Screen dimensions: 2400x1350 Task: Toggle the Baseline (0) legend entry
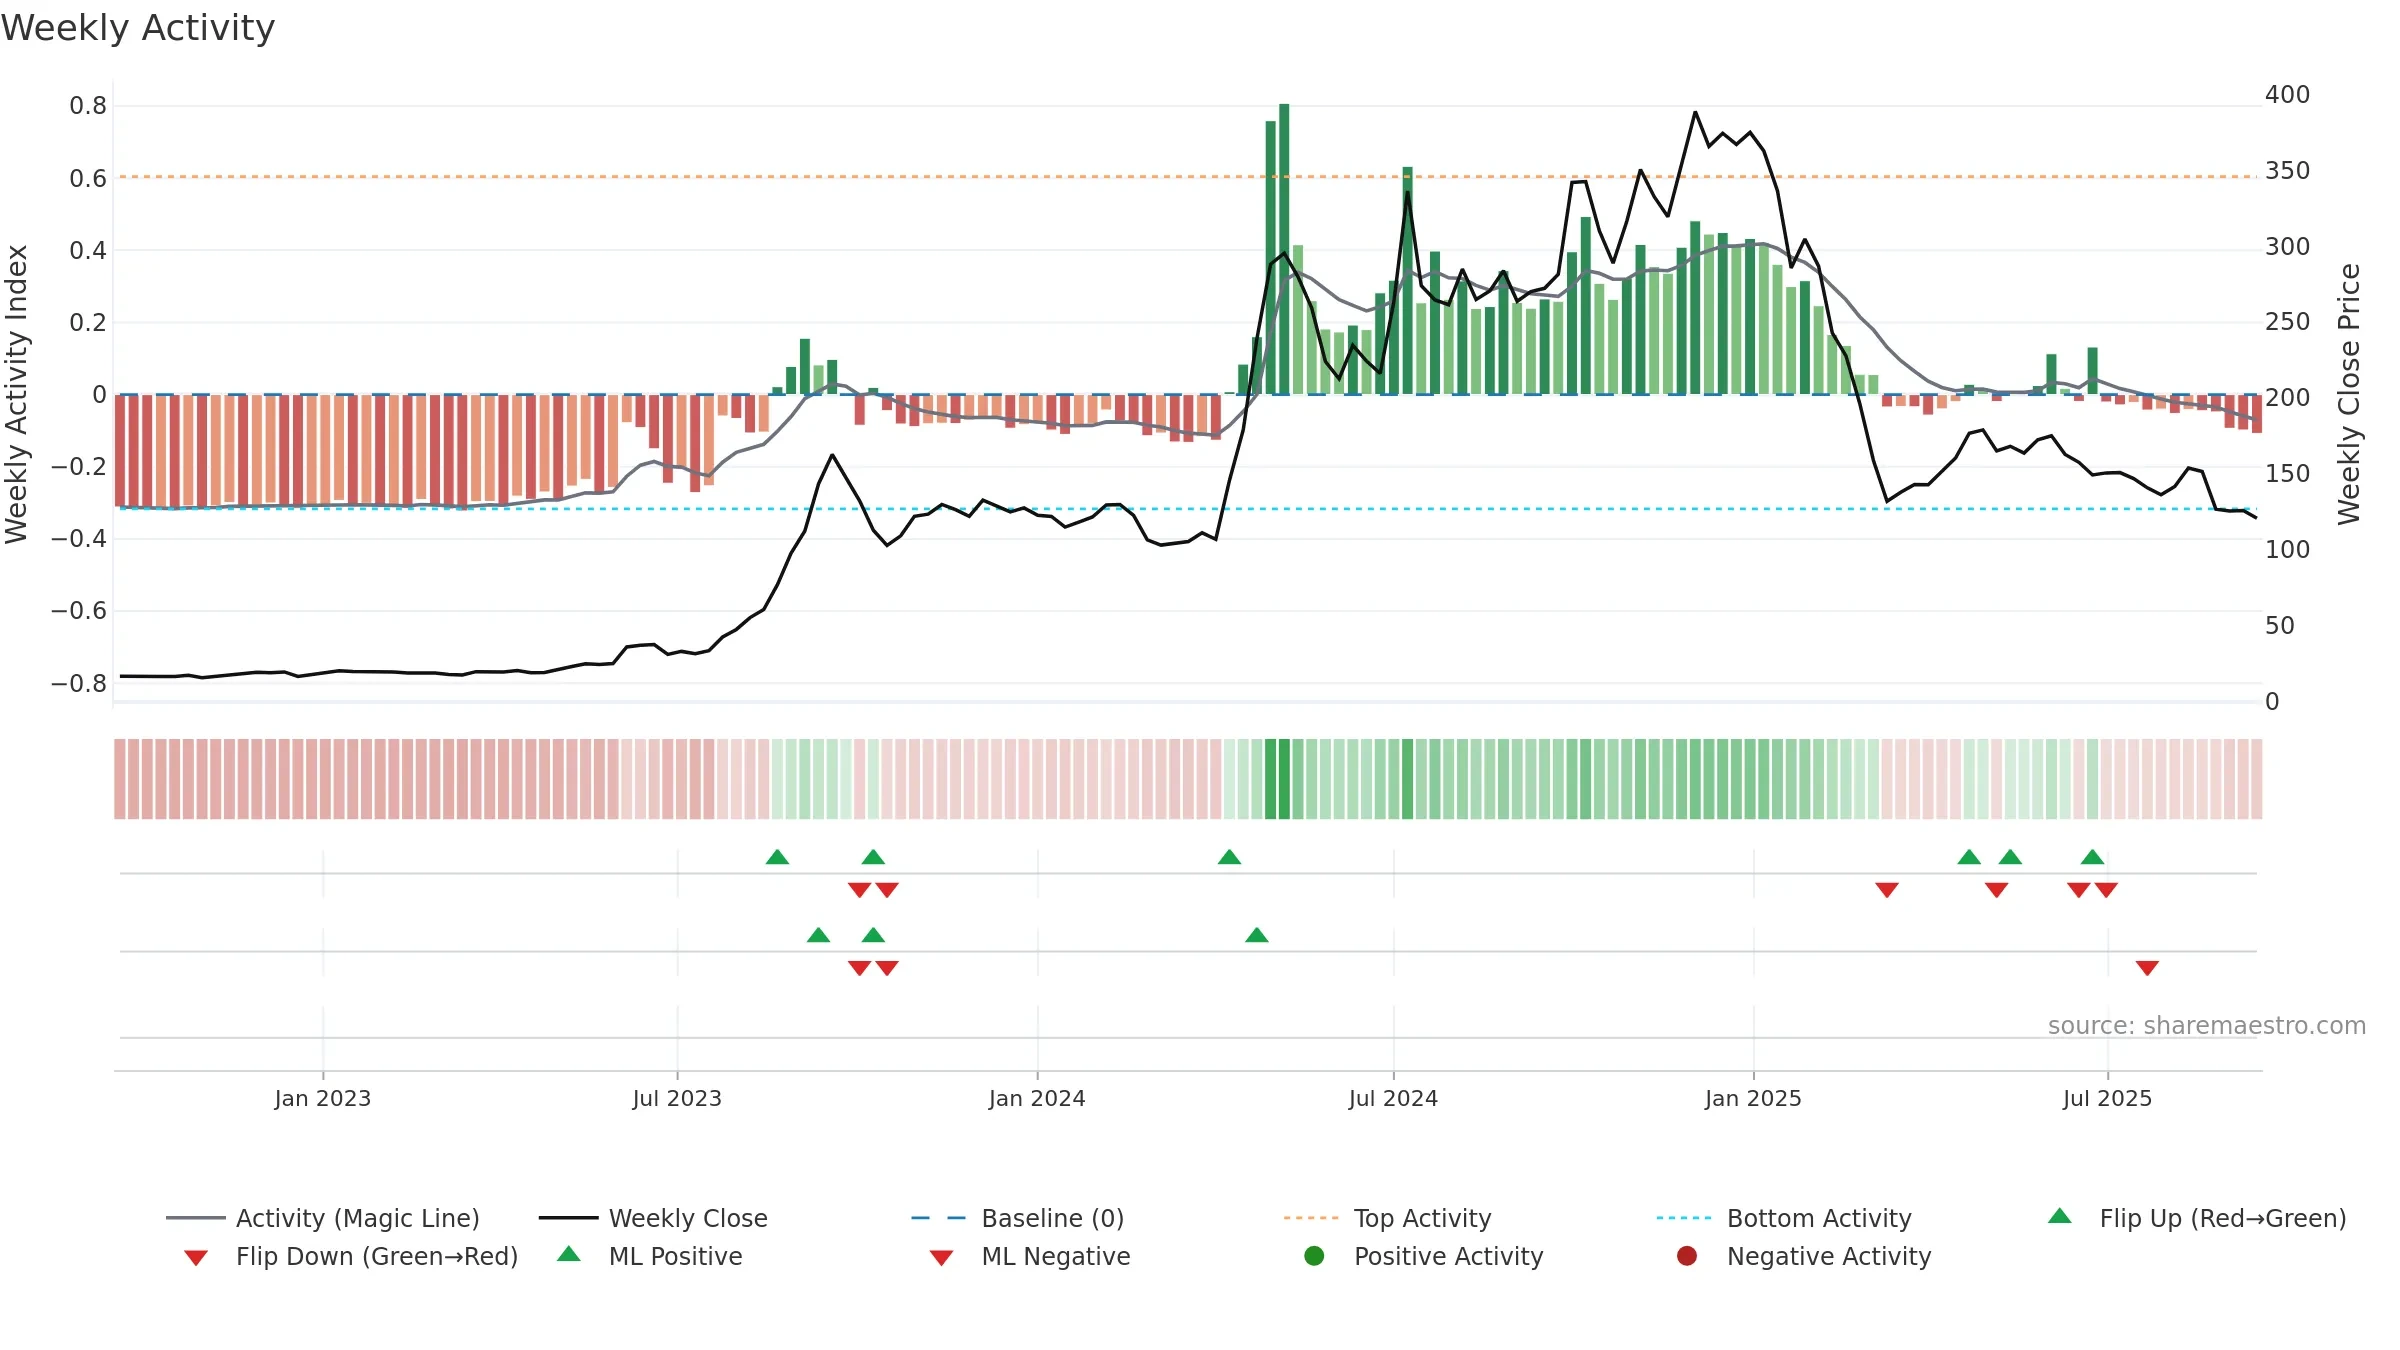[x=1018, y=1218]
